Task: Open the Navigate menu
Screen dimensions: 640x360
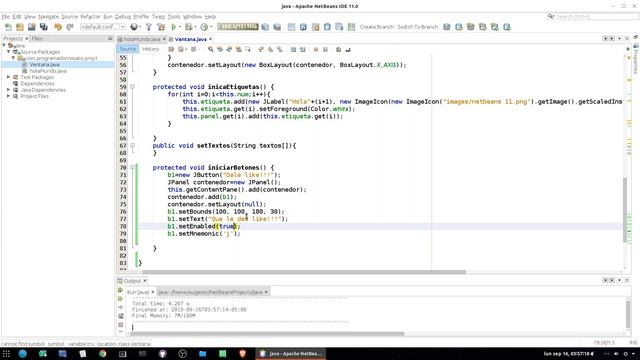Action: [49, 17]
